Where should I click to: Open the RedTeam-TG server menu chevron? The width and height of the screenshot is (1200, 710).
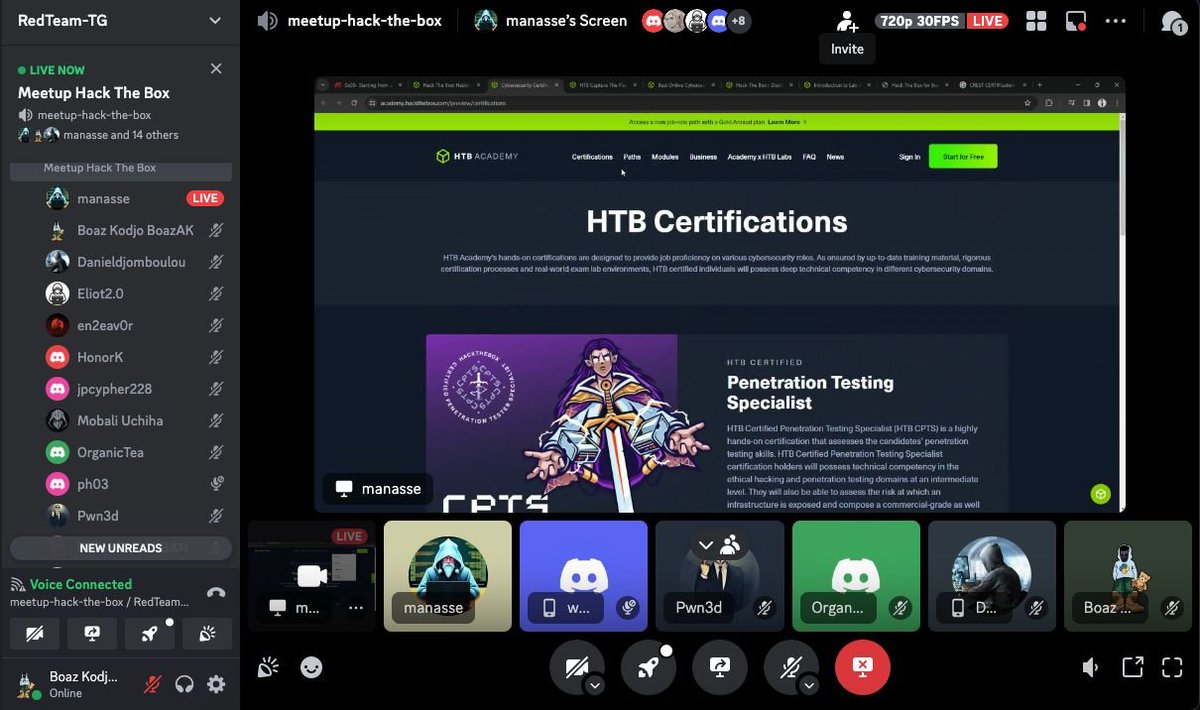coord(215,21)
